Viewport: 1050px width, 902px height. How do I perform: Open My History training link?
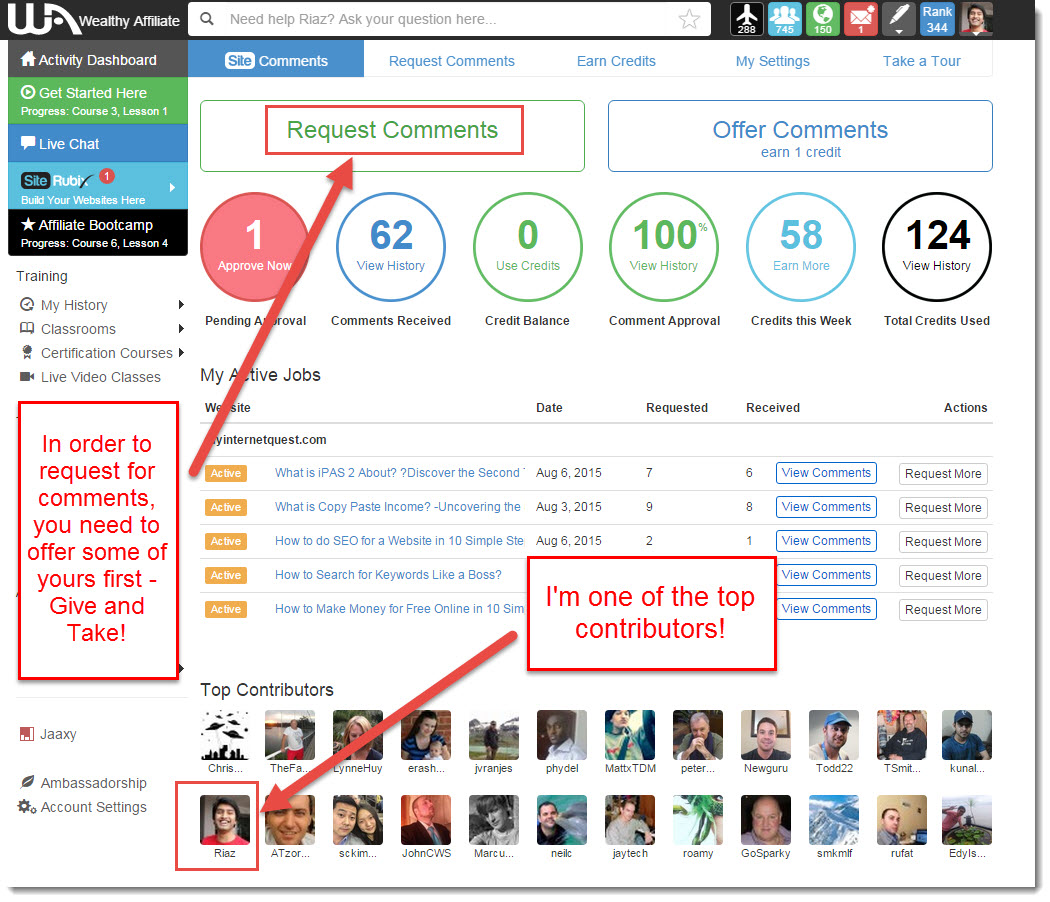(x=74, y=305)
